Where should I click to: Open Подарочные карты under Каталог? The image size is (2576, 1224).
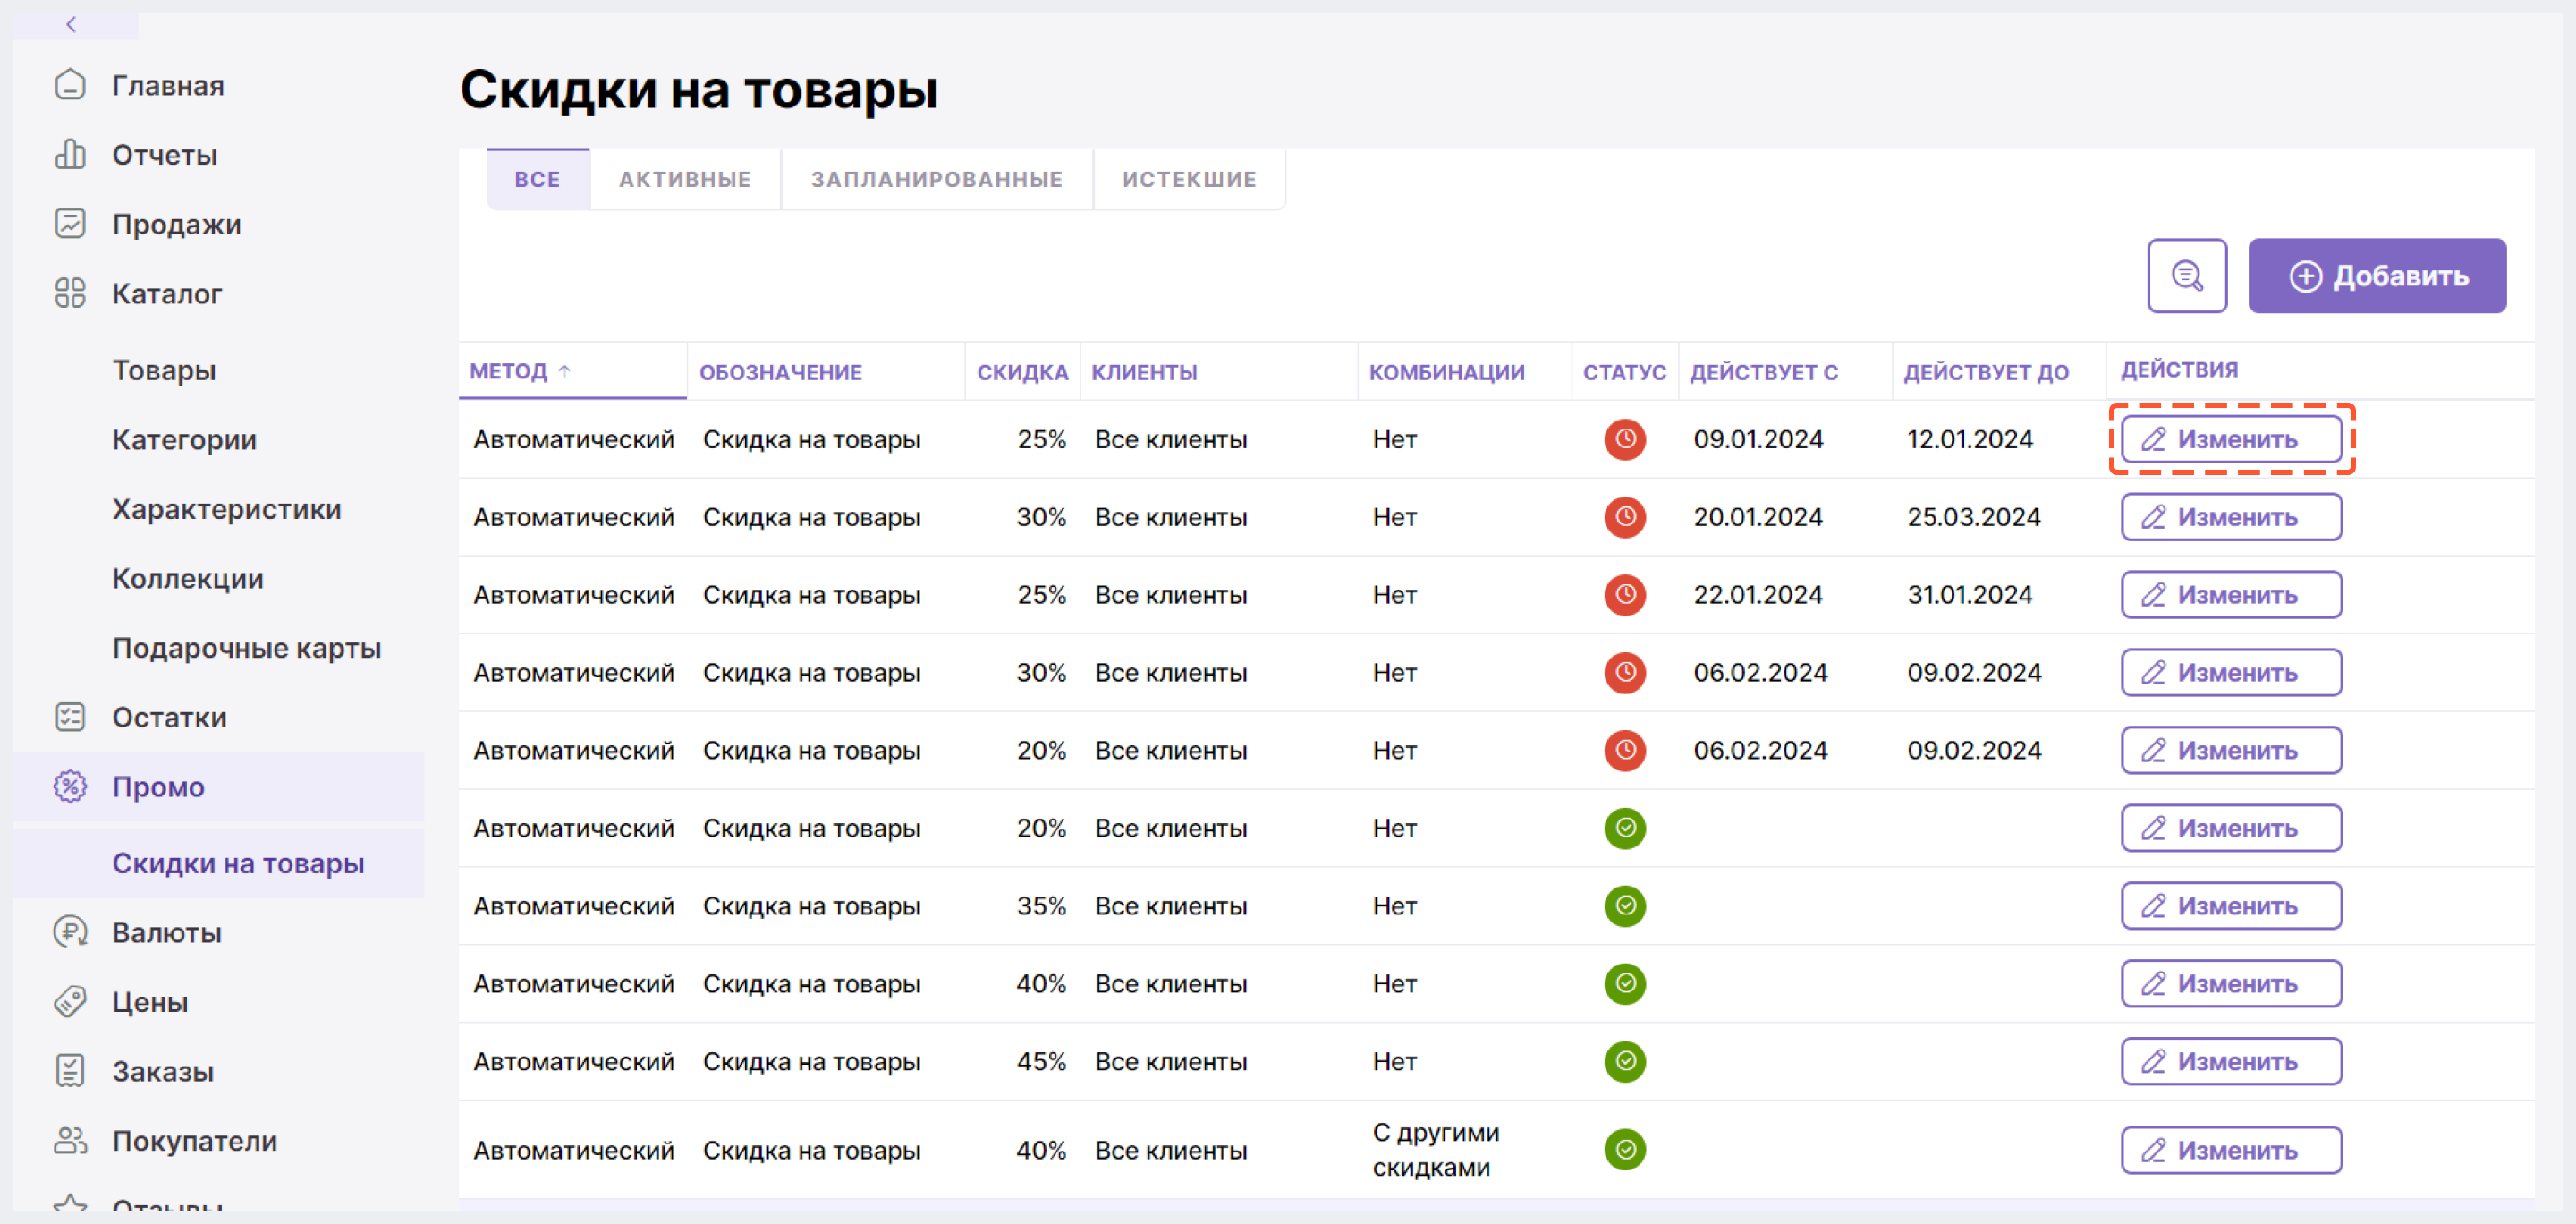(246, 648)
